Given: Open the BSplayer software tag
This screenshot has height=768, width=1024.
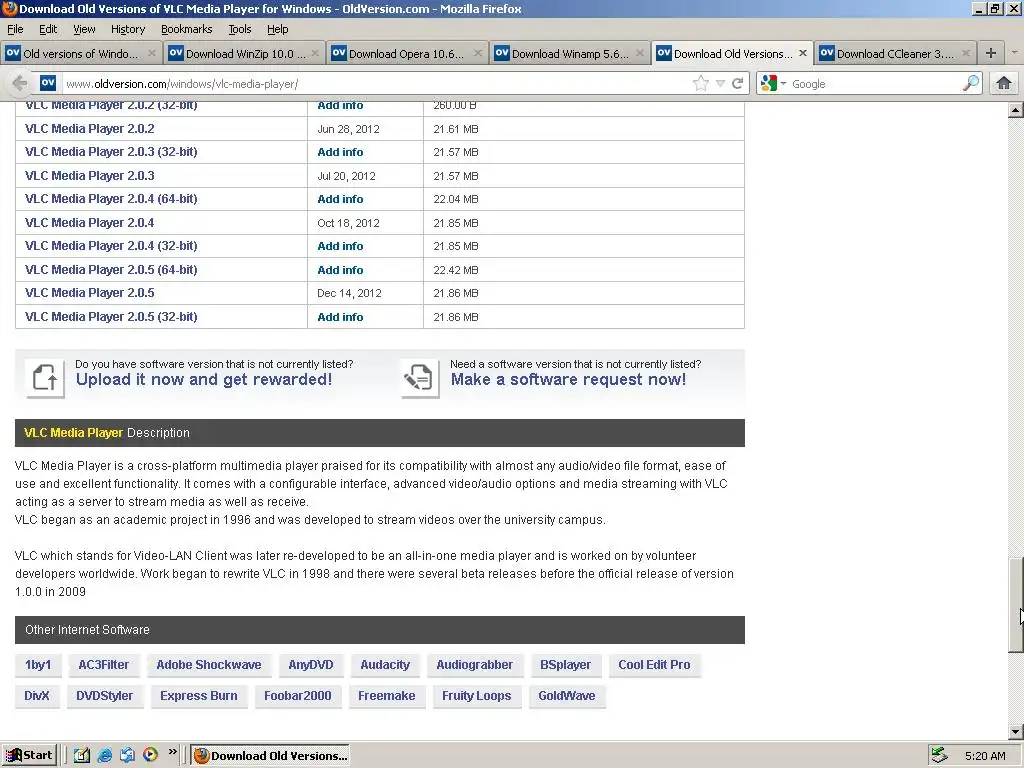Looking at the screenshot, I should click(566, 665).
